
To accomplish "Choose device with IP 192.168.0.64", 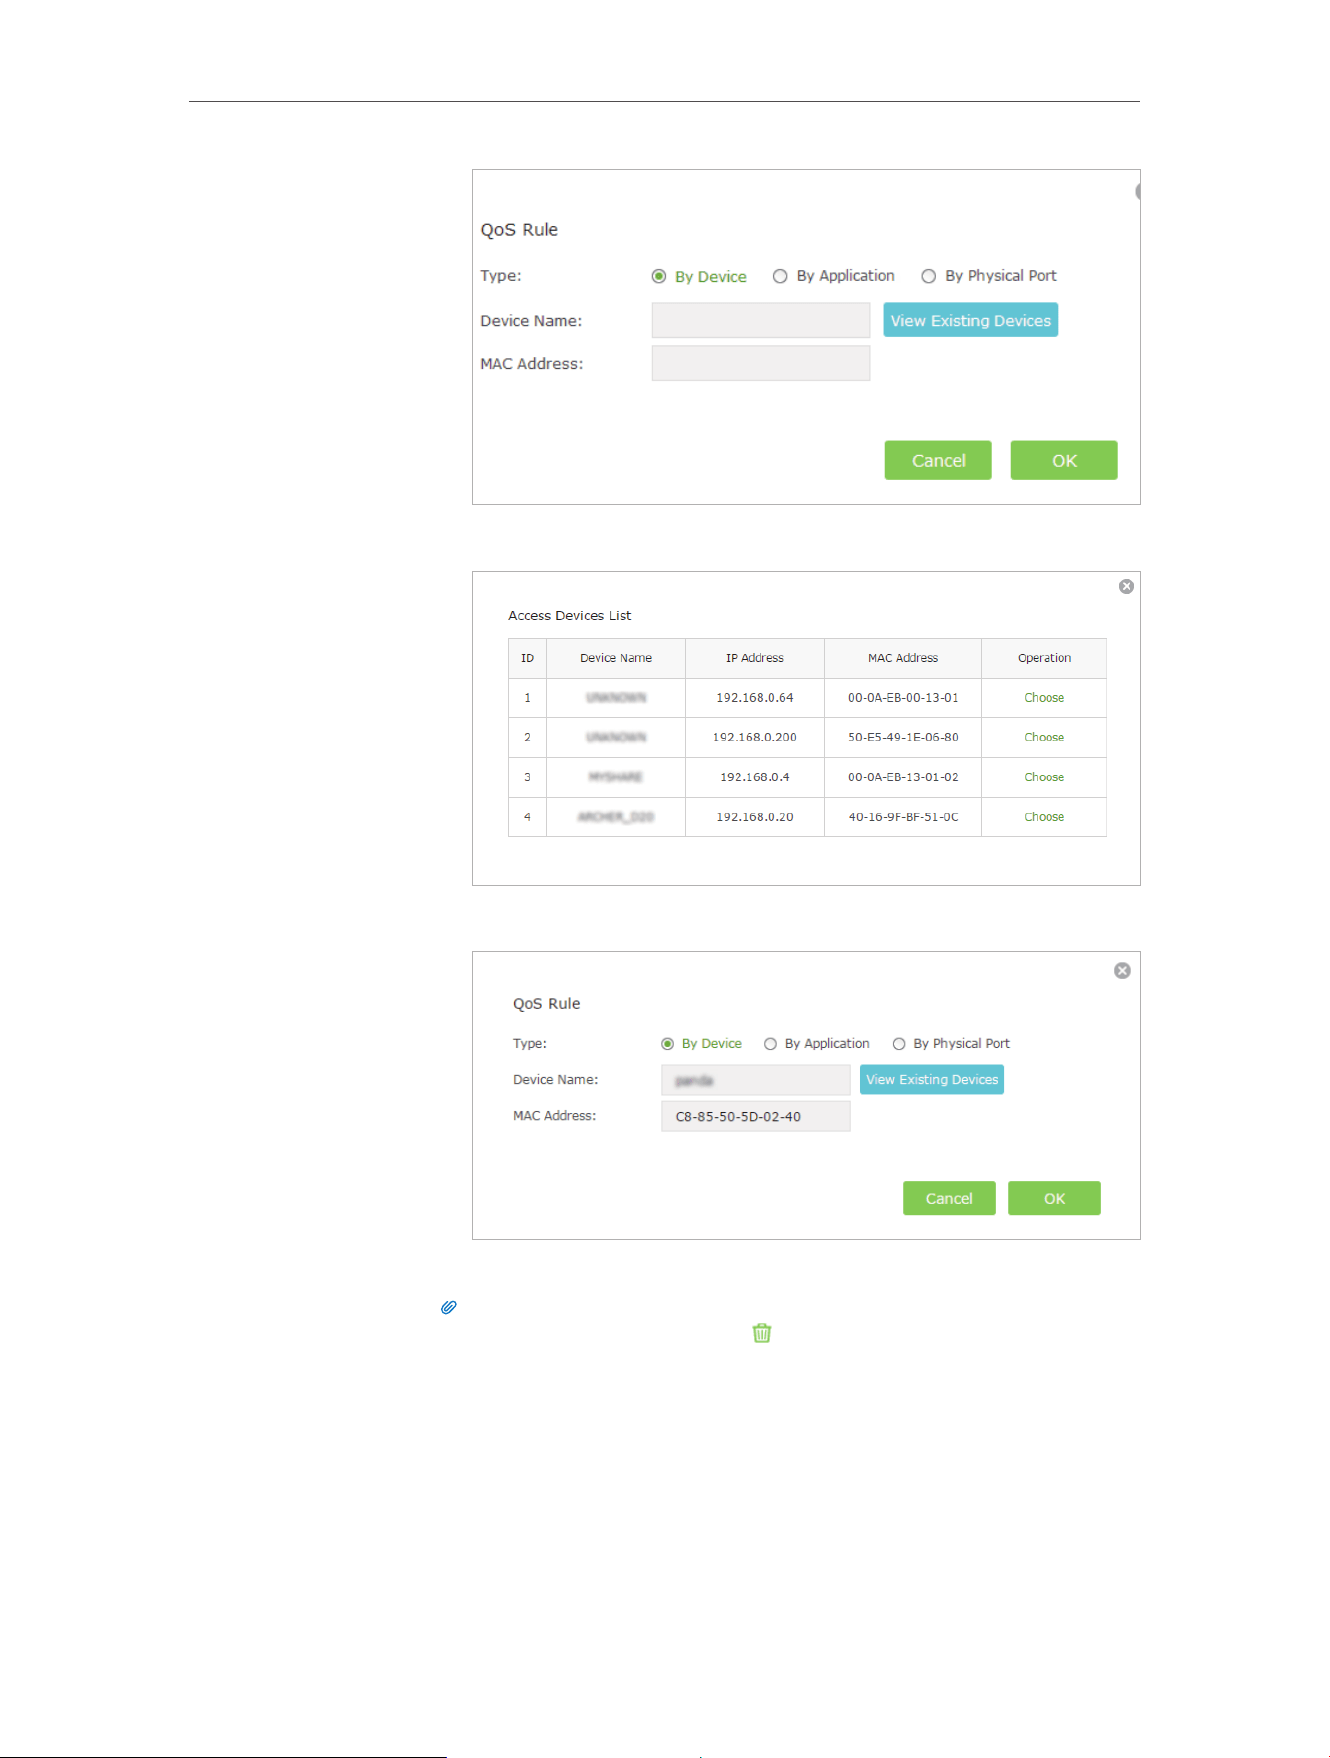I will click(x=1044, y=698).
